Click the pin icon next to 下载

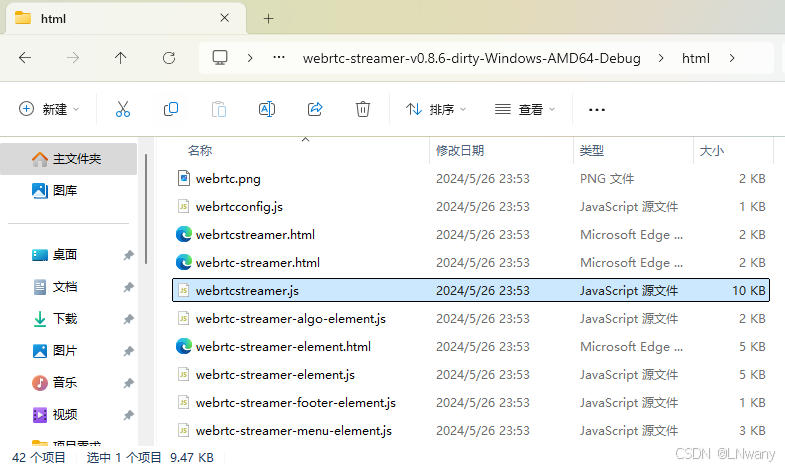coord(128,319)
